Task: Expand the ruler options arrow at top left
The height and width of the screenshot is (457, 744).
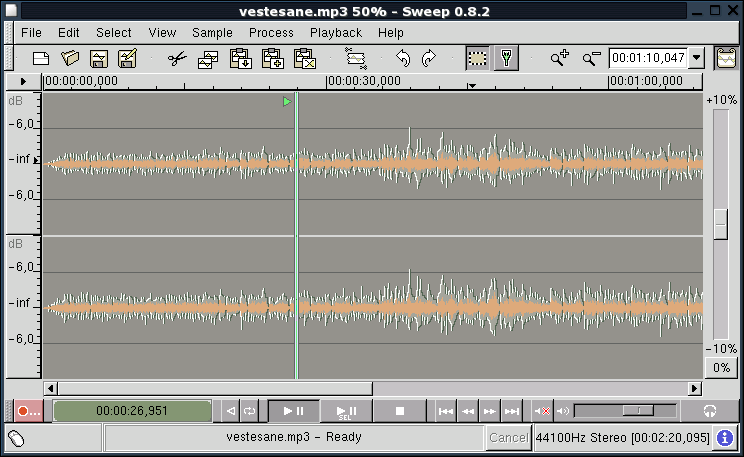Action: click(x=24, y=82)
